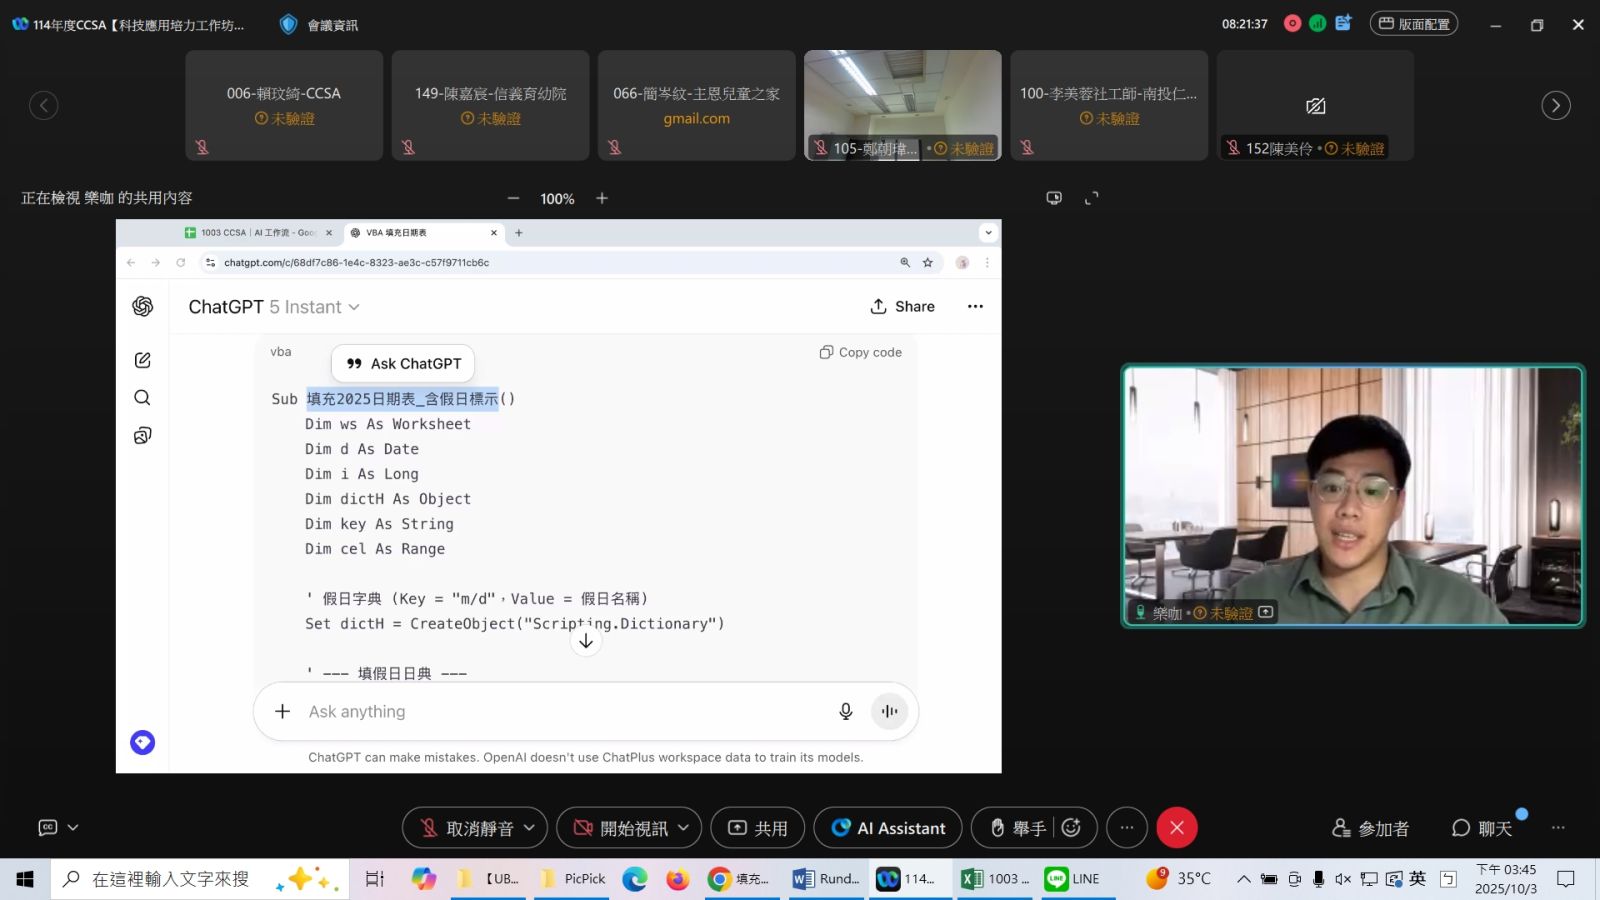Click the 共用 share screen button
The image size is (1600, 900).
pos(757,828)
